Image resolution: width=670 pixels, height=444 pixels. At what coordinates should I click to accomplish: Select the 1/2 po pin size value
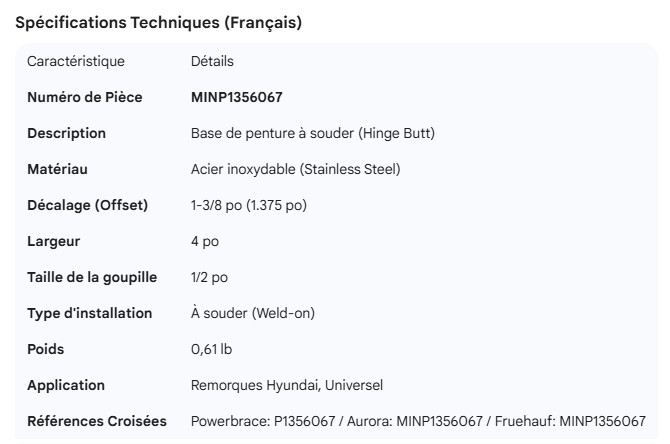[x=209, y=278]
